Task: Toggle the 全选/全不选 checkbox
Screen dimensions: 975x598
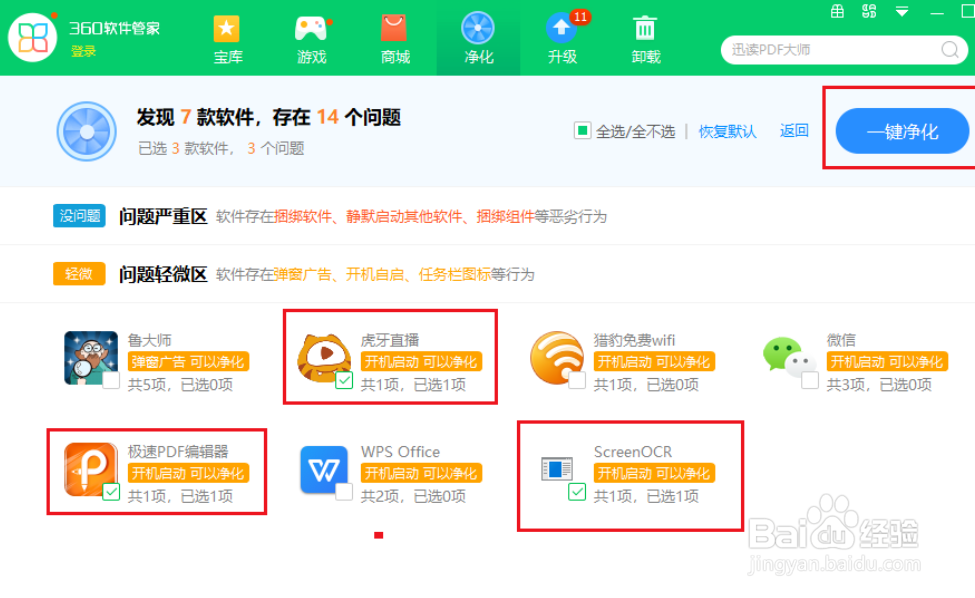Action: 582,131
